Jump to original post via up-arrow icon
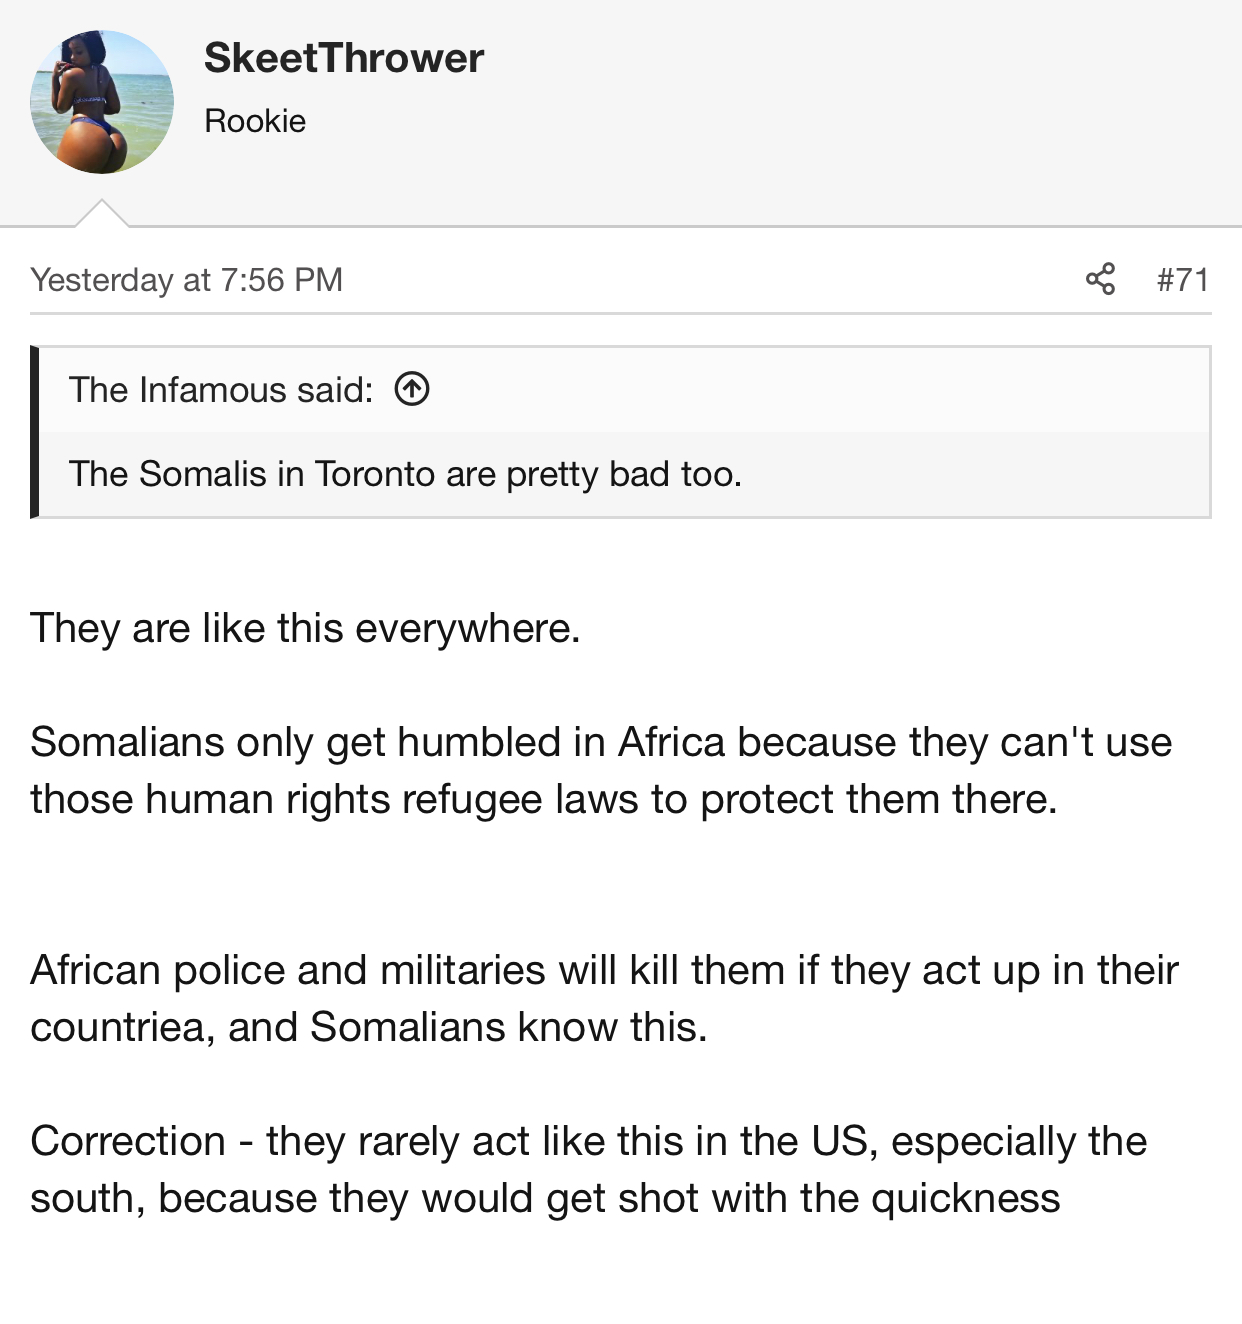Viewport: 1242px width, 1324px height. (412, 389)
